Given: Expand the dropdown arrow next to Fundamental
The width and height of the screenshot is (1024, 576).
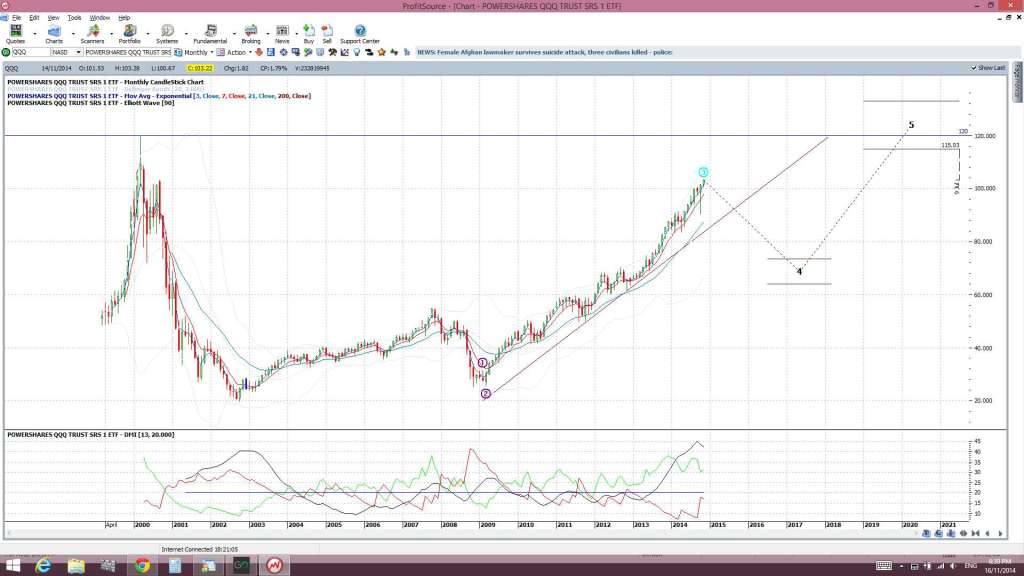Looking at the screenshot, I should point(234,33).
